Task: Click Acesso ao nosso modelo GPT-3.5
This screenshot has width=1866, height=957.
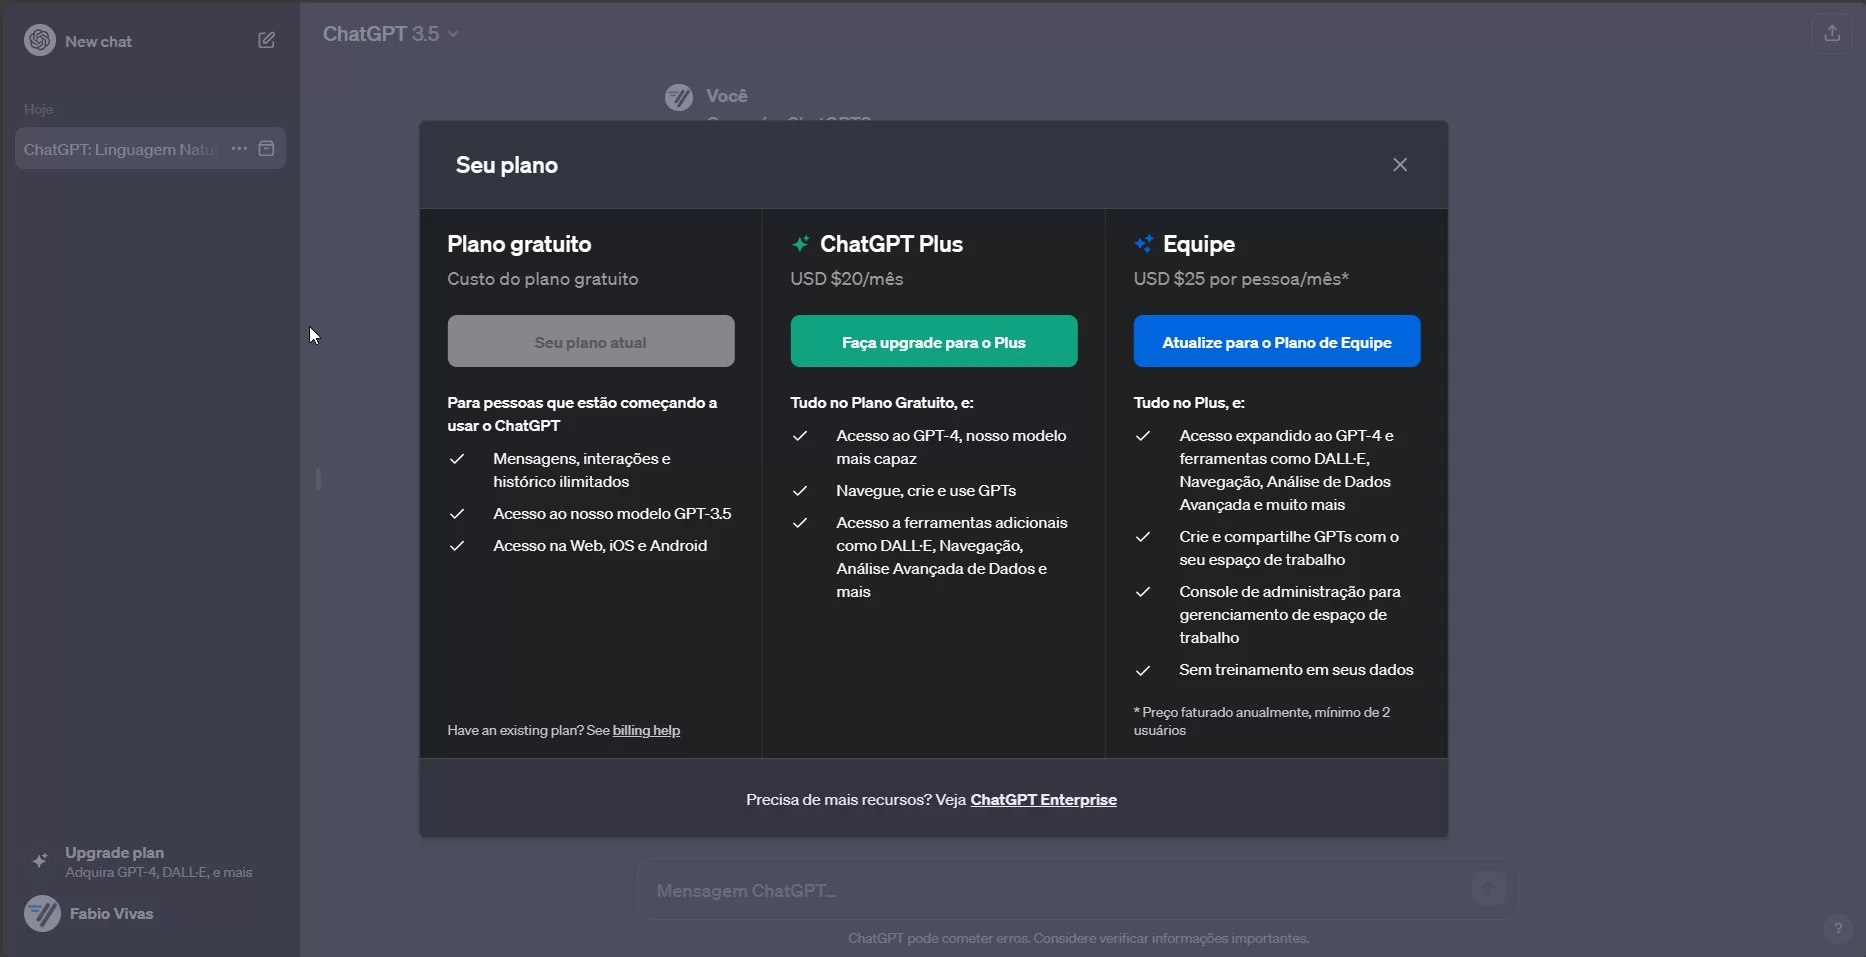Action: [612, 514]
